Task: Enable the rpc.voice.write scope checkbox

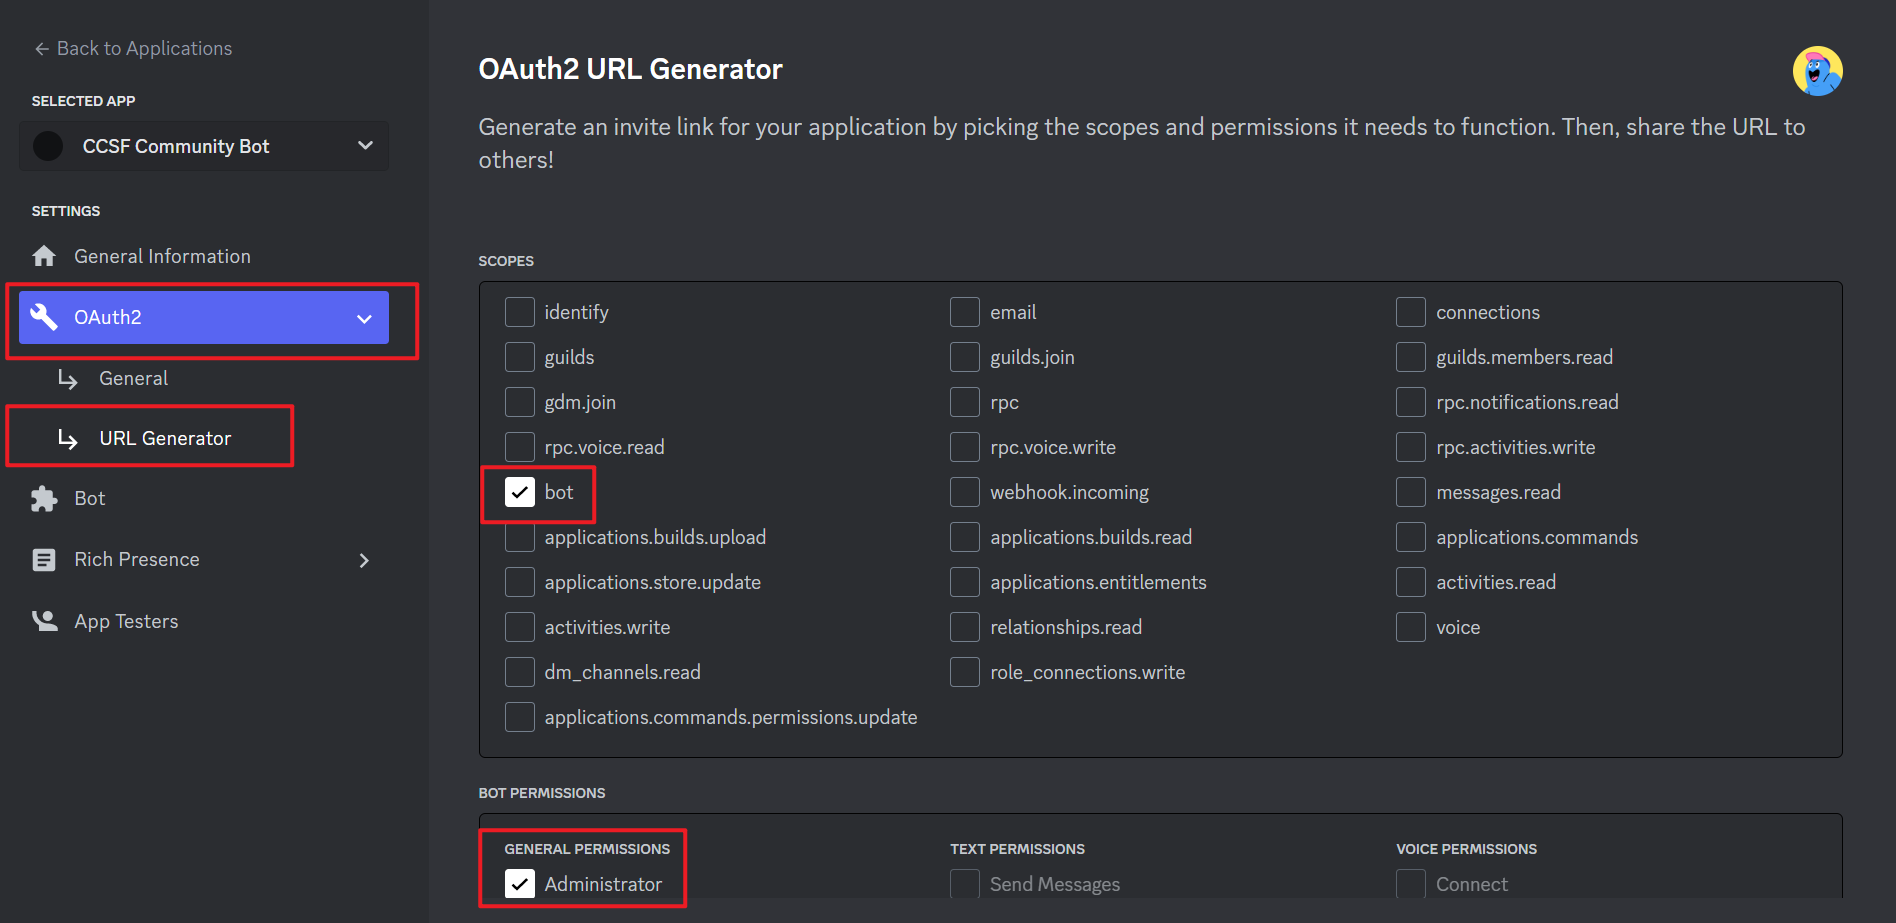Action: [x=965, y=447]
